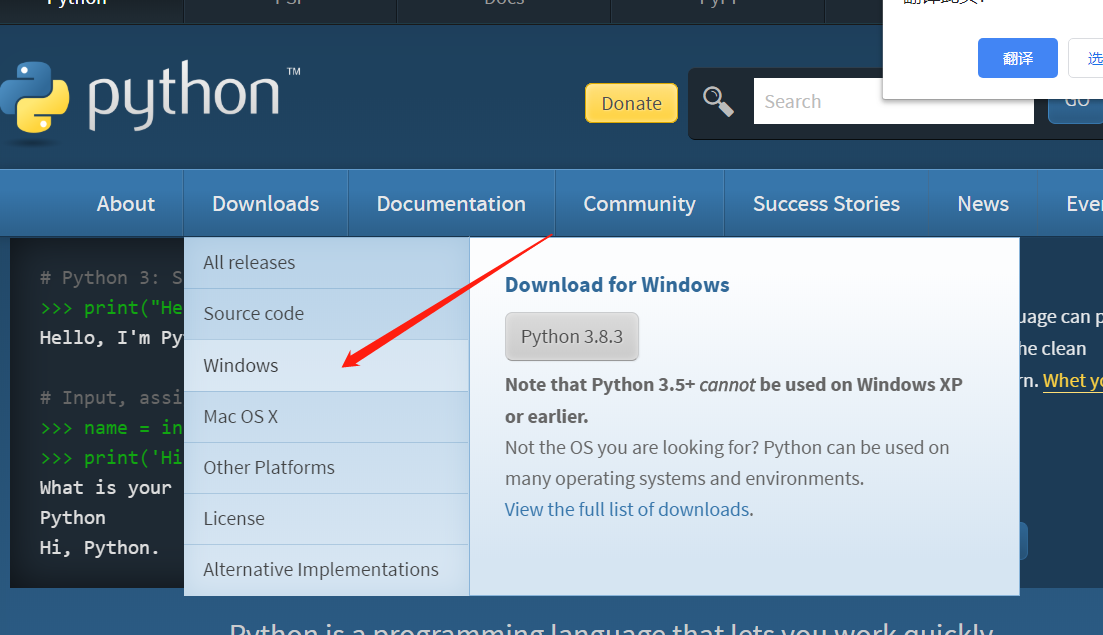Click the python wordmark text

tap(184, 95)
